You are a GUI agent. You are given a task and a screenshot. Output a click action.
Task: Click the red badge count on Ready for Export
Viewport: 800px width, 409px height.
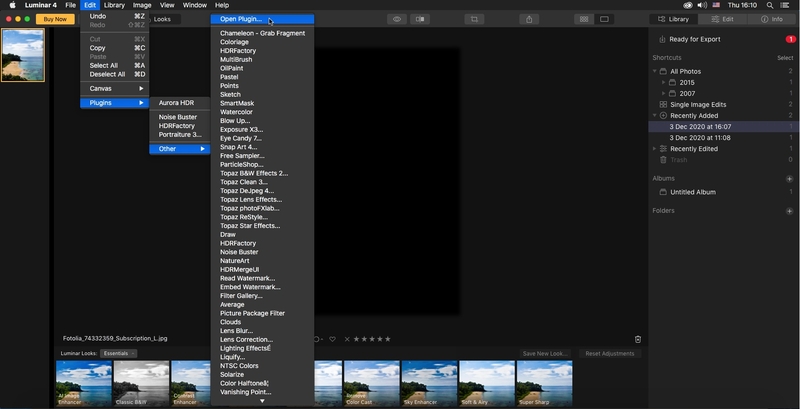pos(790,39)
